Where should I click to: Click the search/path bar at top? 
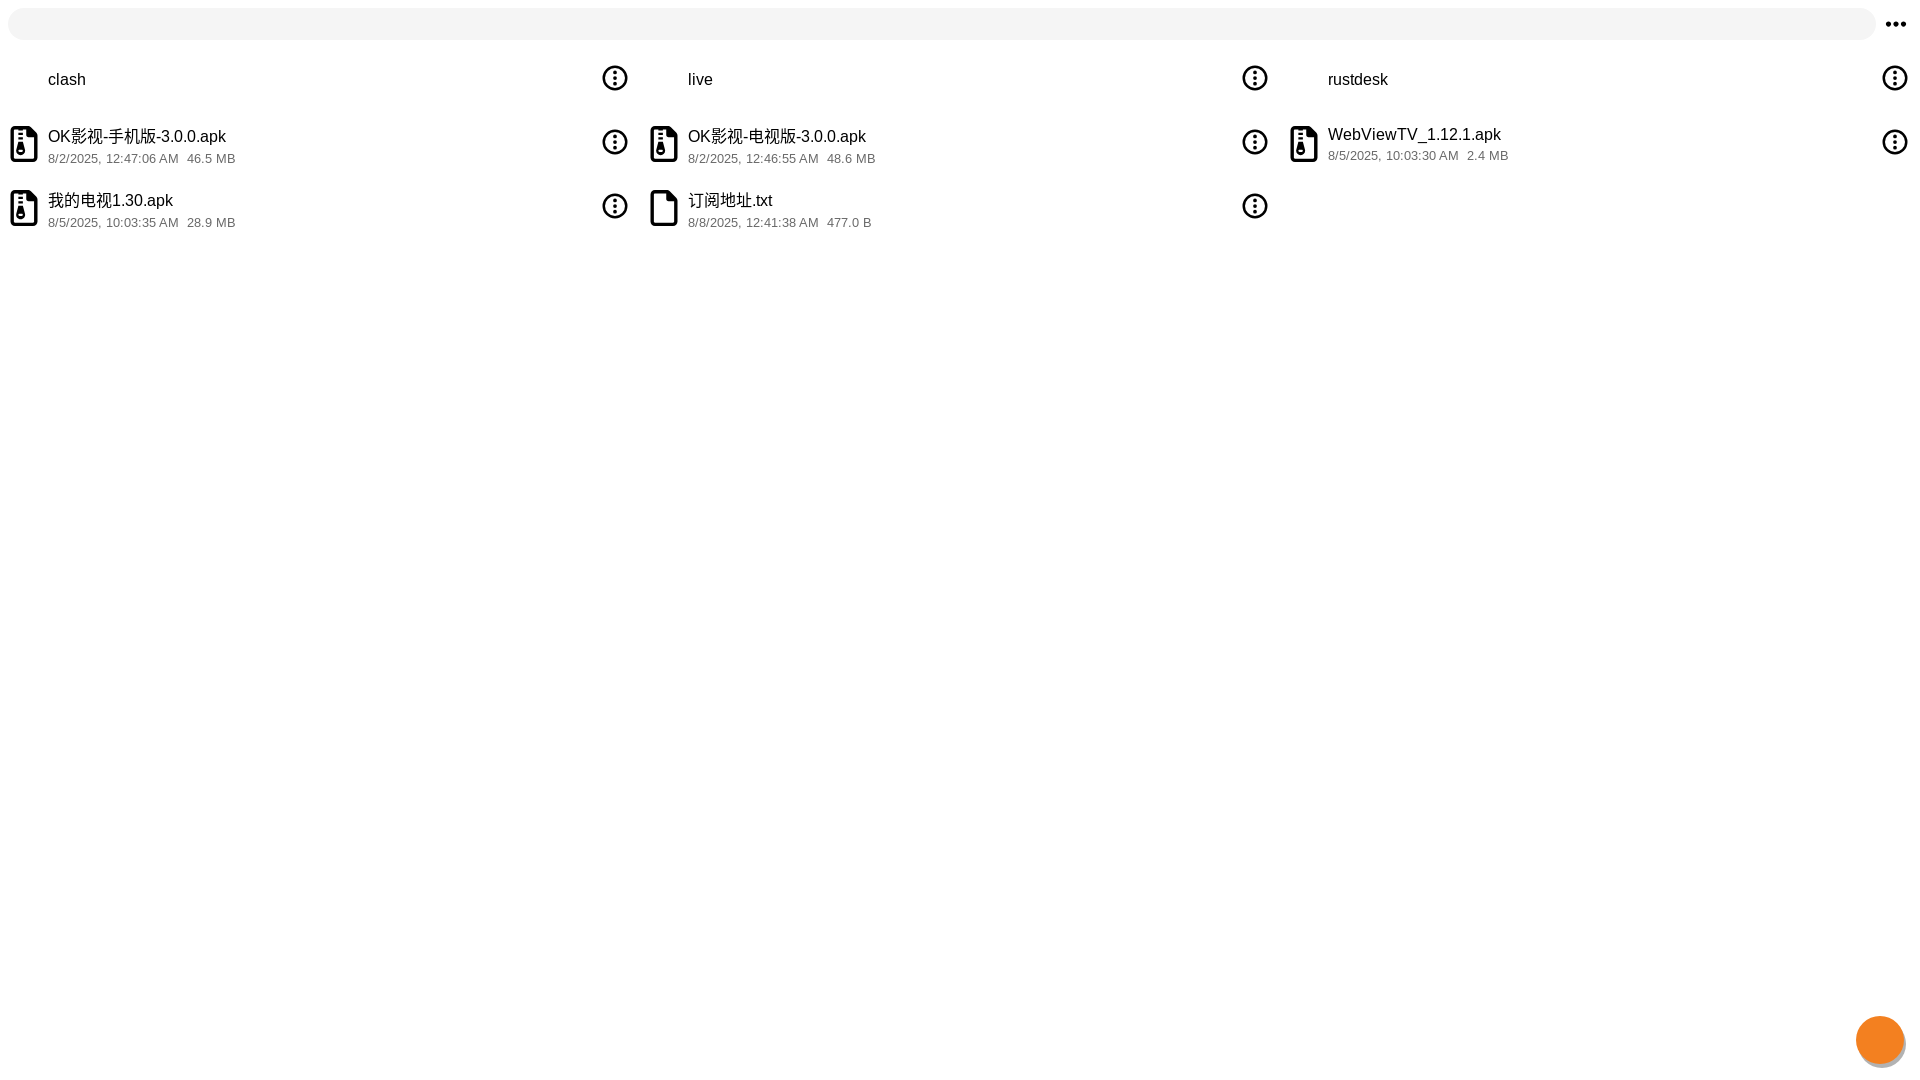(x=941, y=24)
